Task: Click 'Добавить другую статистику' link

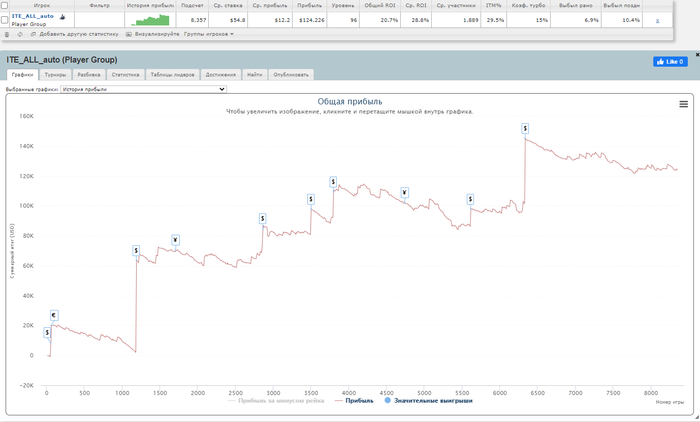Action: [x=75, y=34]
